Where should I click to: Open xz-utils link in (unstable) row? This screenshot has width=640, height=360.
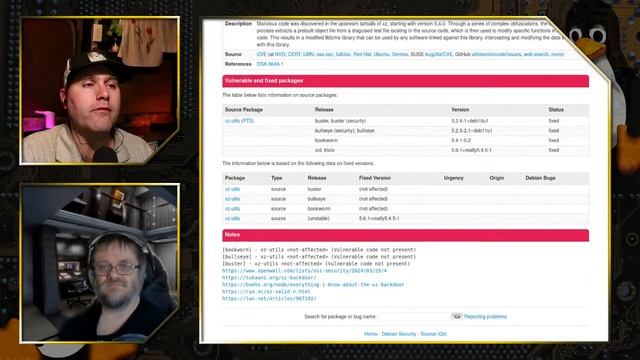(232, 219)
